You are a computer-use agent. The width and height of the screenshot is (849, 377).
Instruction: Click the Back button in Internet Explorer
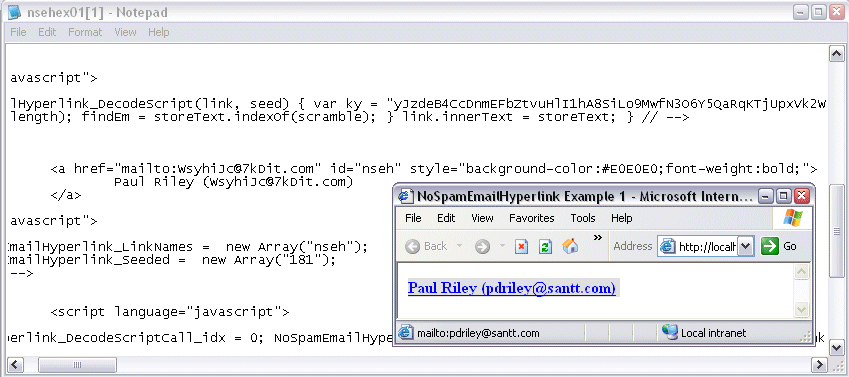click(x=427, y=246)
